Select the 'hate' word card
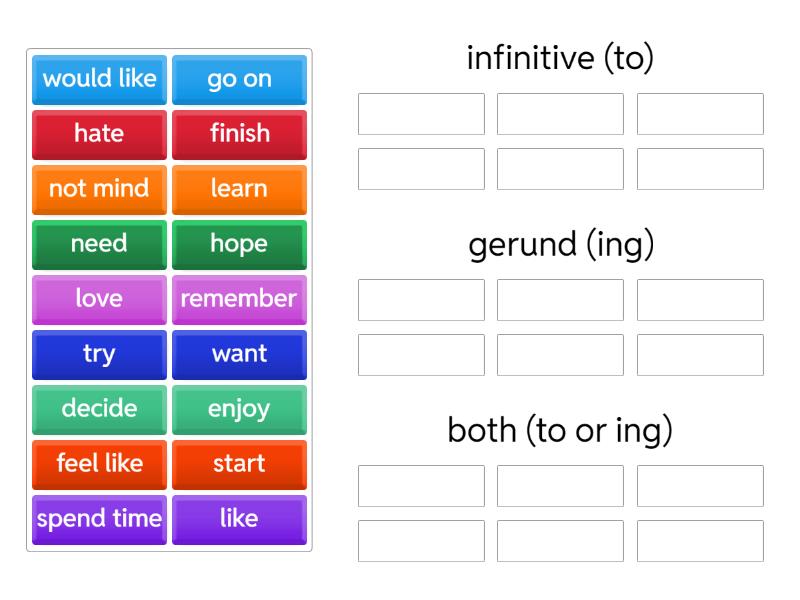The image size is (800, 600). tap(98, 134)
